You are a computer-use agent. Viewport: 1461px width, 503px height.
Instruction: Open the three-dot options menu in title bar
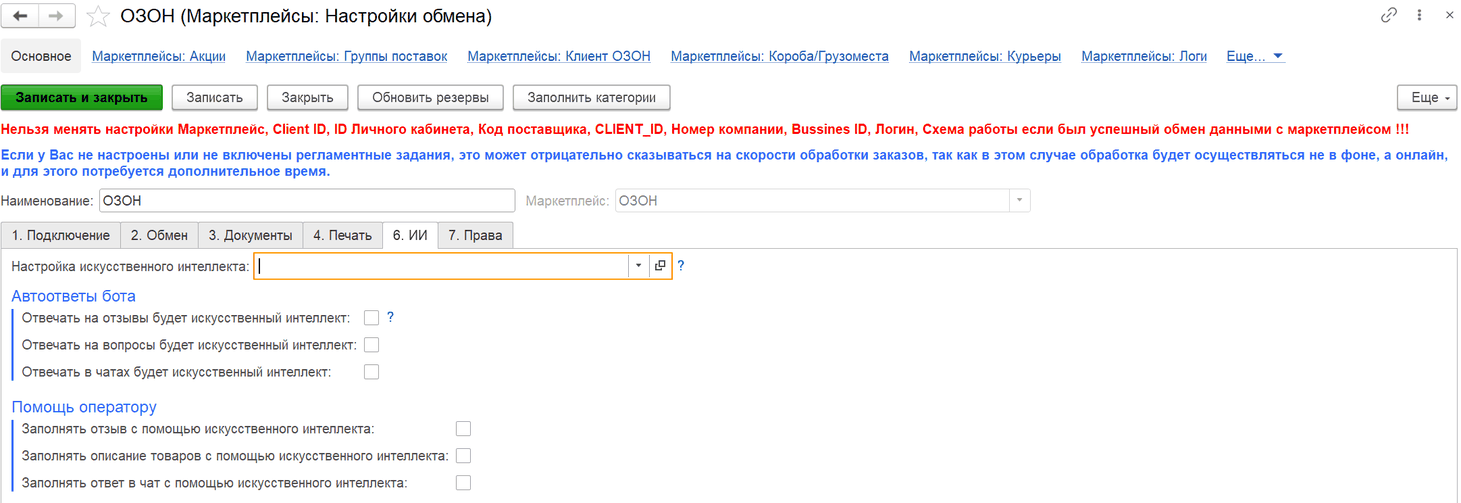[x=1419, y=15]
